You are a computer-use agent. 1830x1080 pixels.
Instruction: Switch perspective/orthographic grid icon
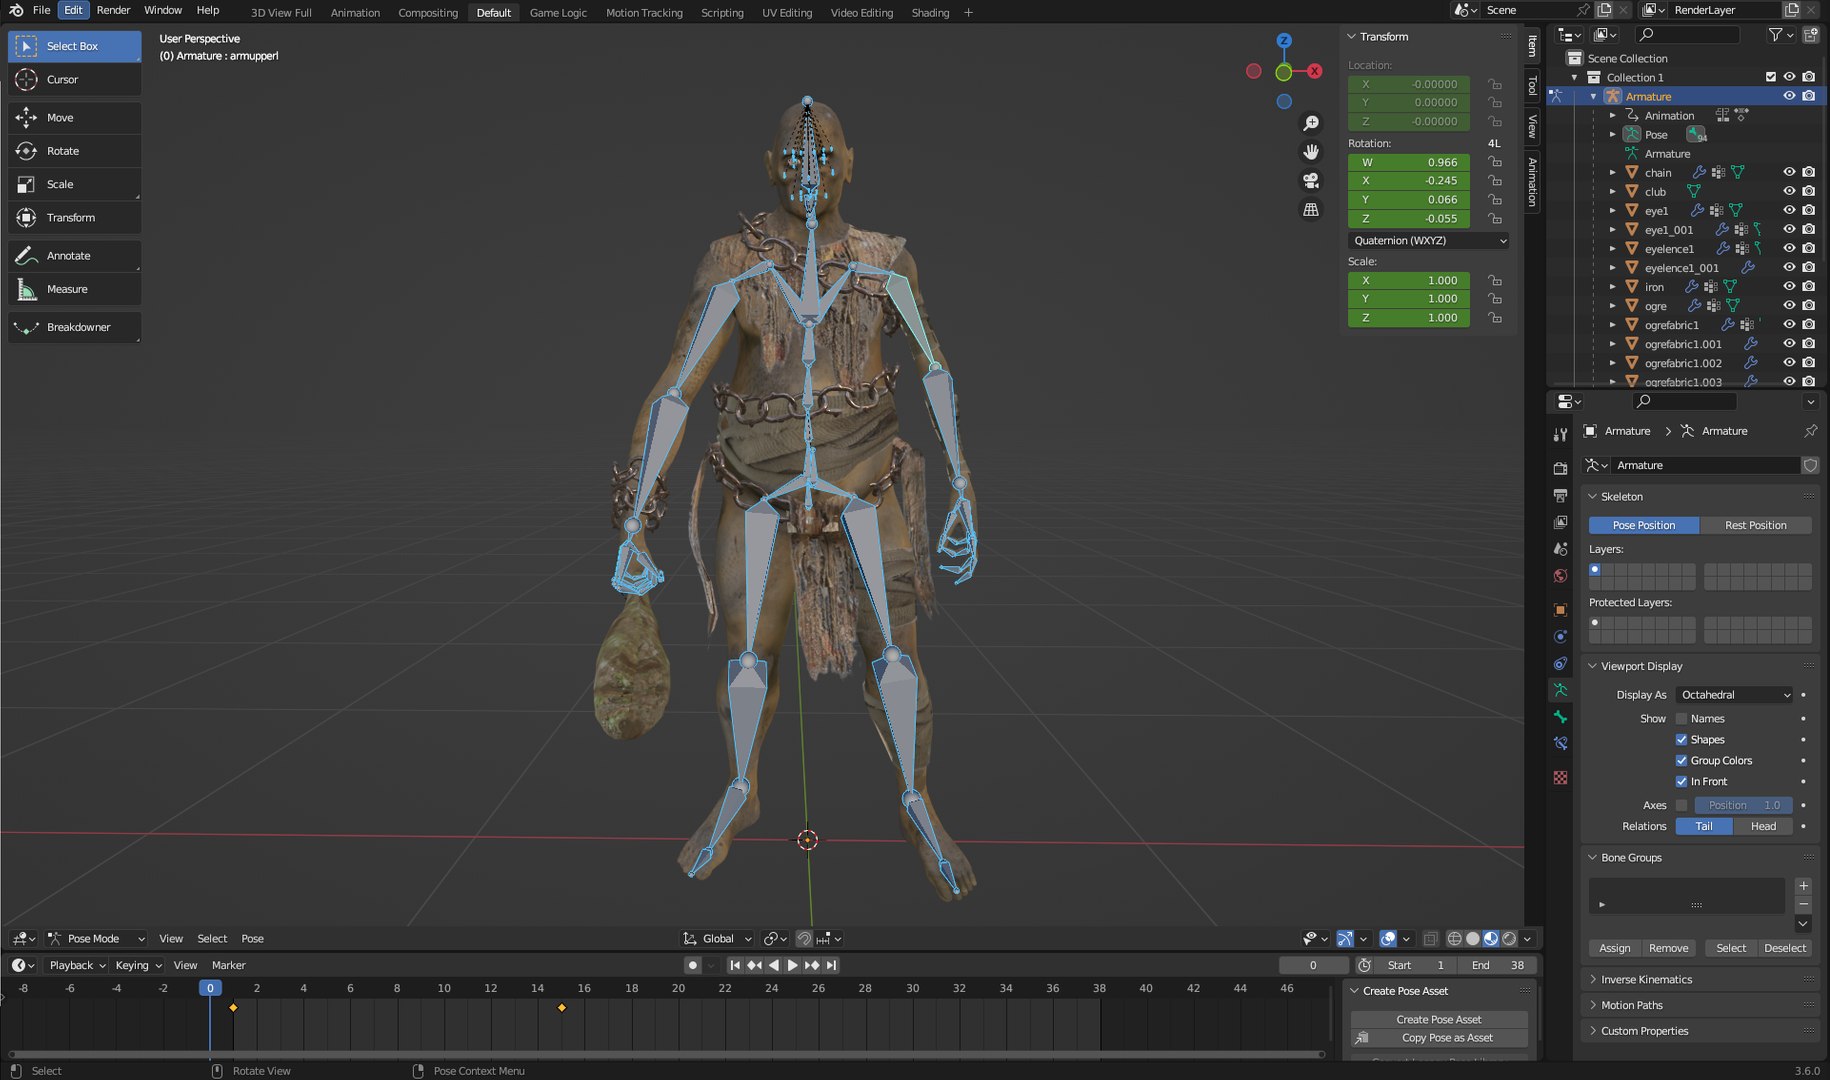1310,210
